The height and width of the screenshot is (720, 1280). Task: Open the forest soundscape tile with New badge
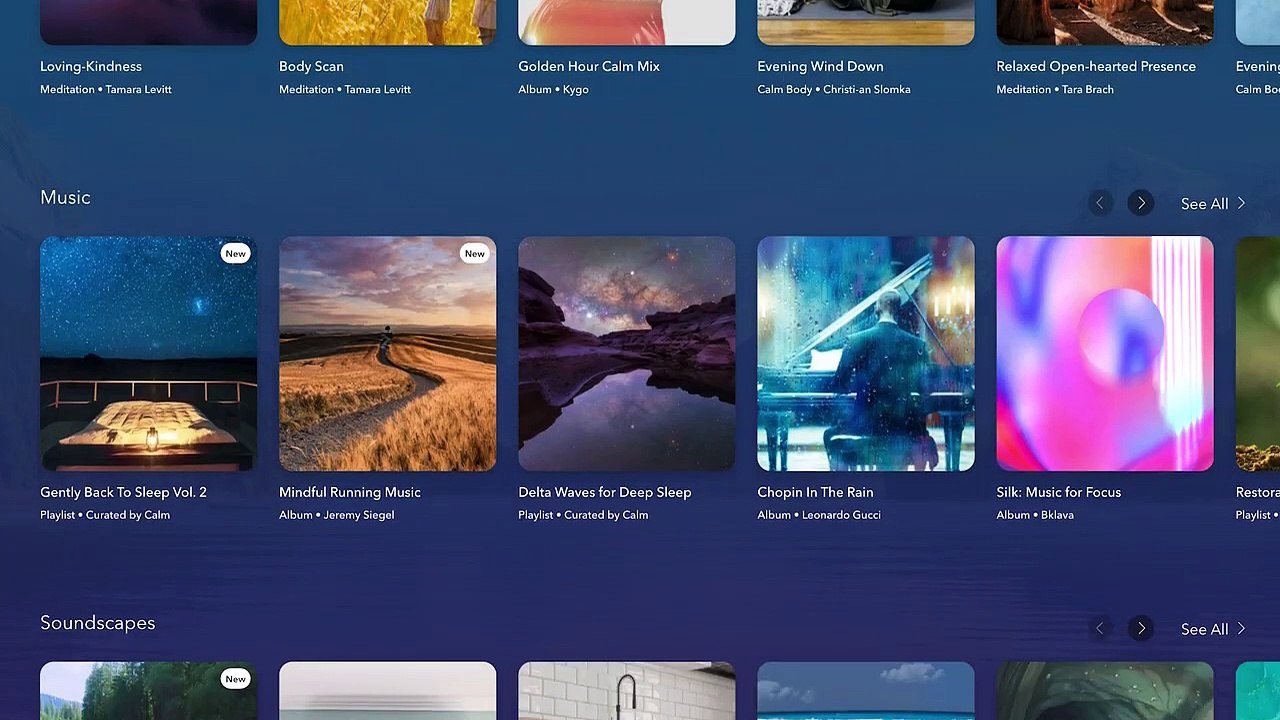(x=148, y=691)
